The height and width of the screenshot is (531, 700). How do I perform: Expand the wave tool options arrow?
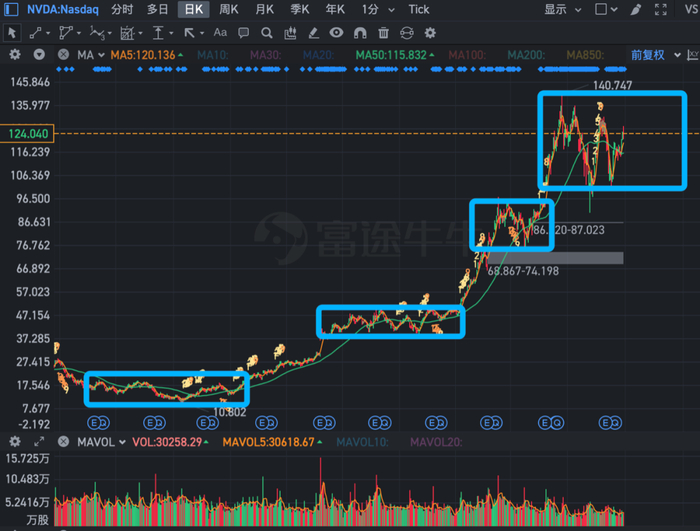tap(109, 33)
